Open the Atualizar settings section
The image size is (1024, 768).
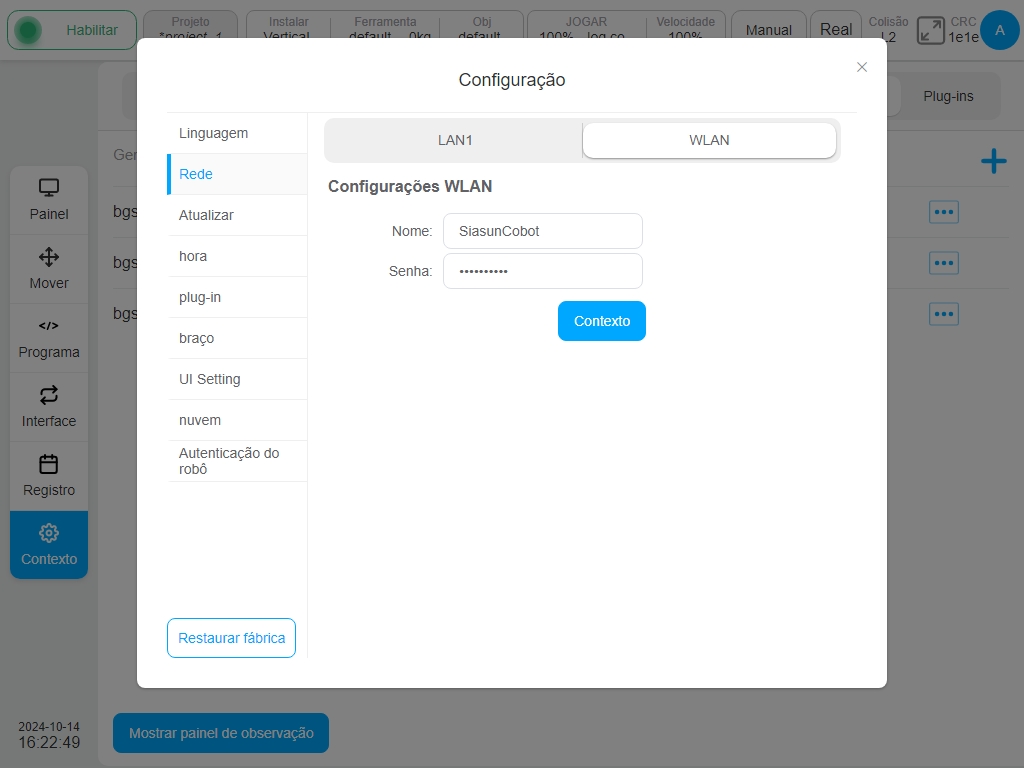pyautogui.click(x=238, y=216)
